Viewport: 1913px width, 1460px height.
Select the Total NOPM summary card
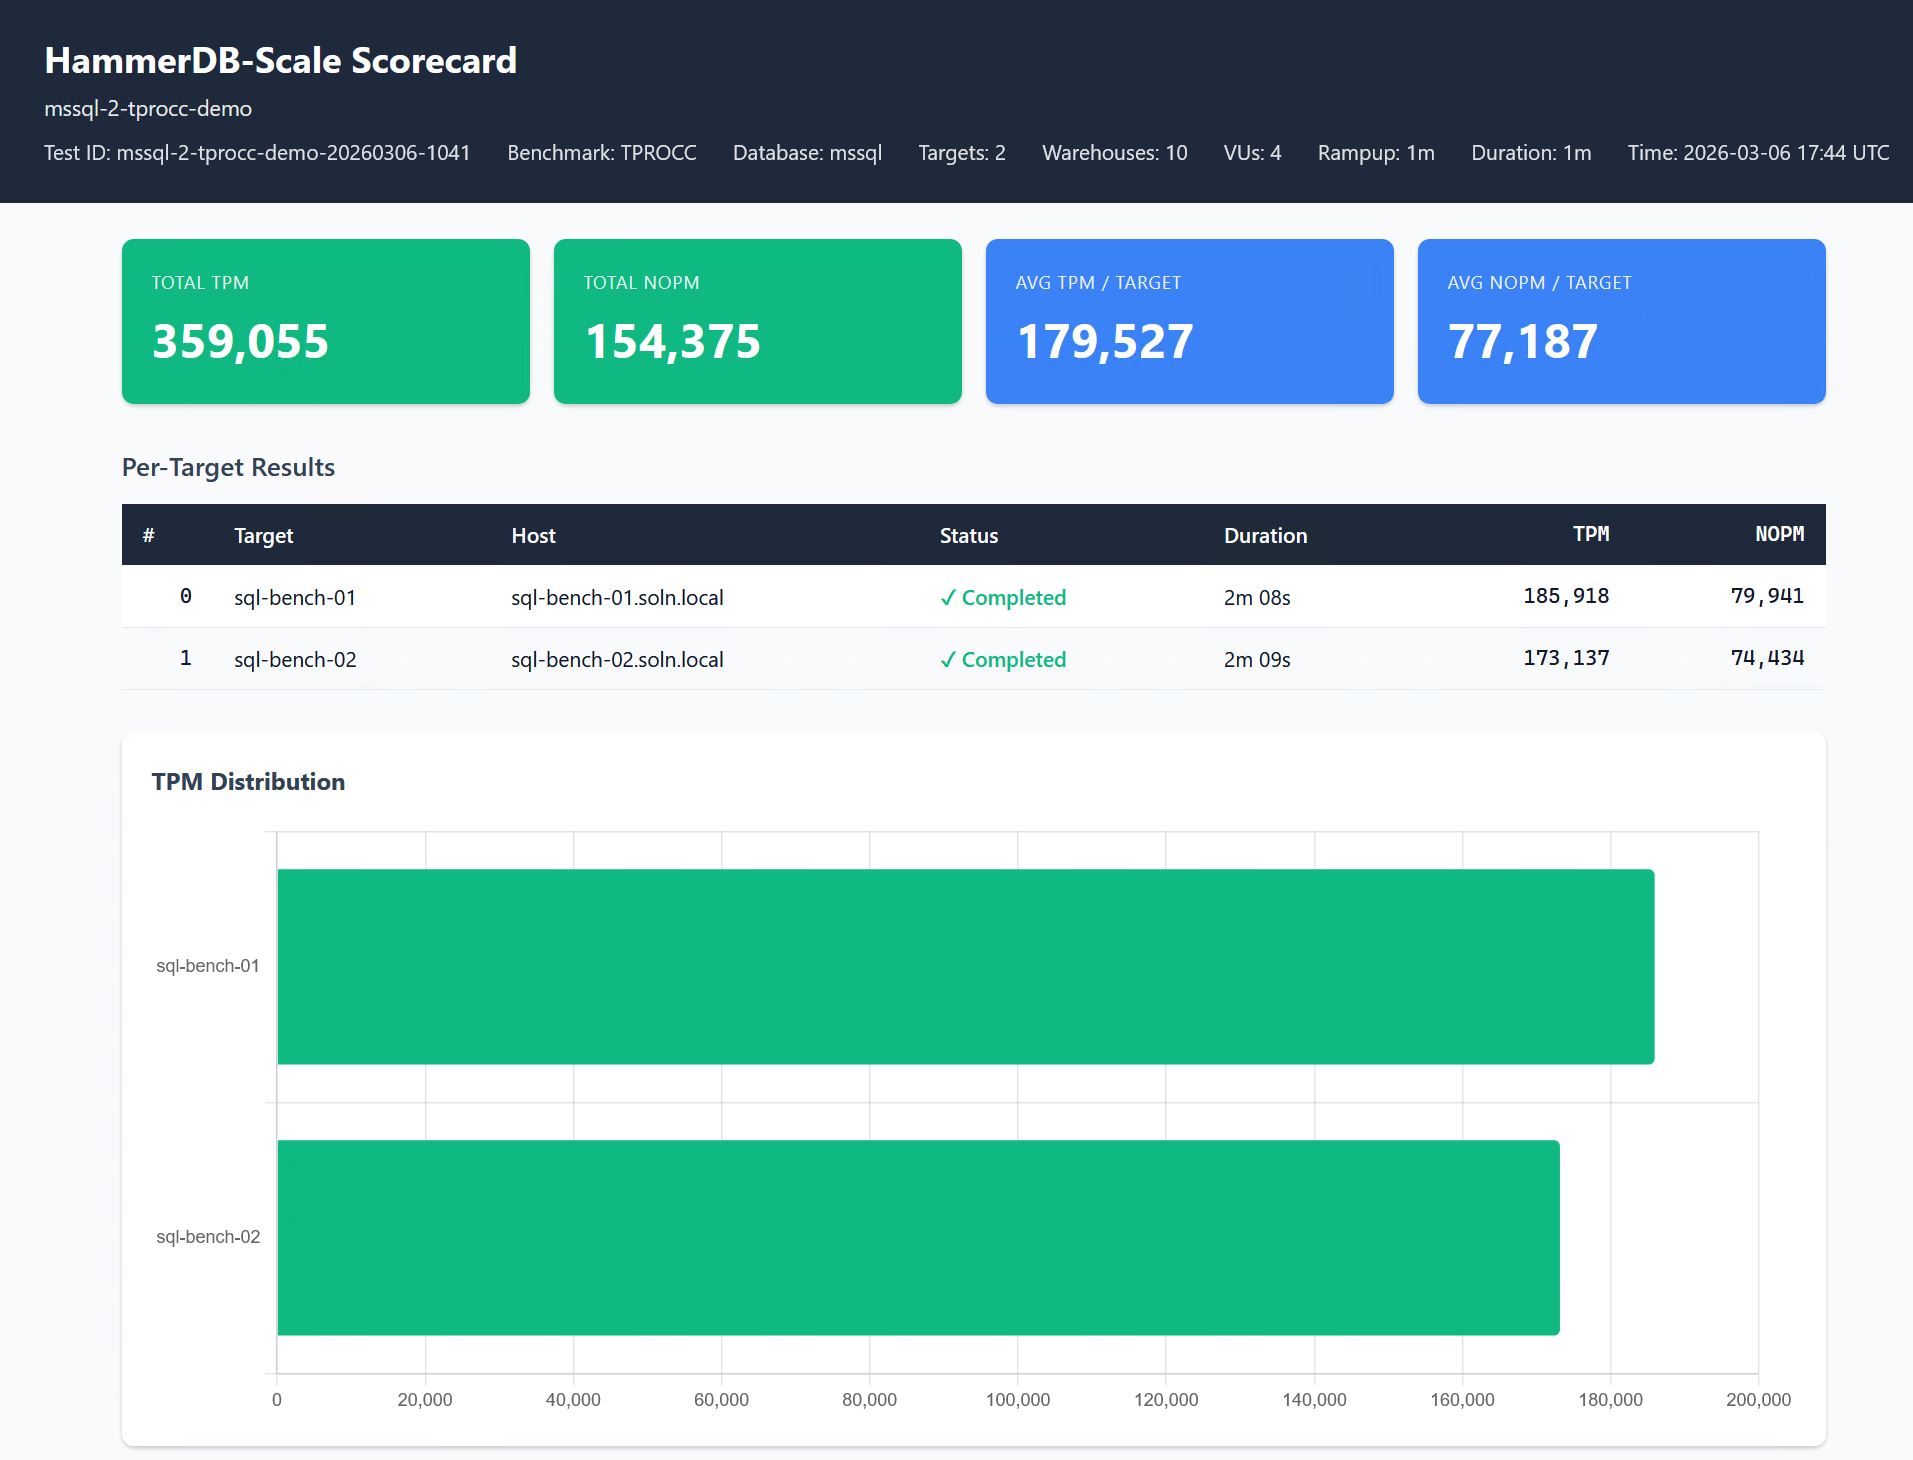757,321
